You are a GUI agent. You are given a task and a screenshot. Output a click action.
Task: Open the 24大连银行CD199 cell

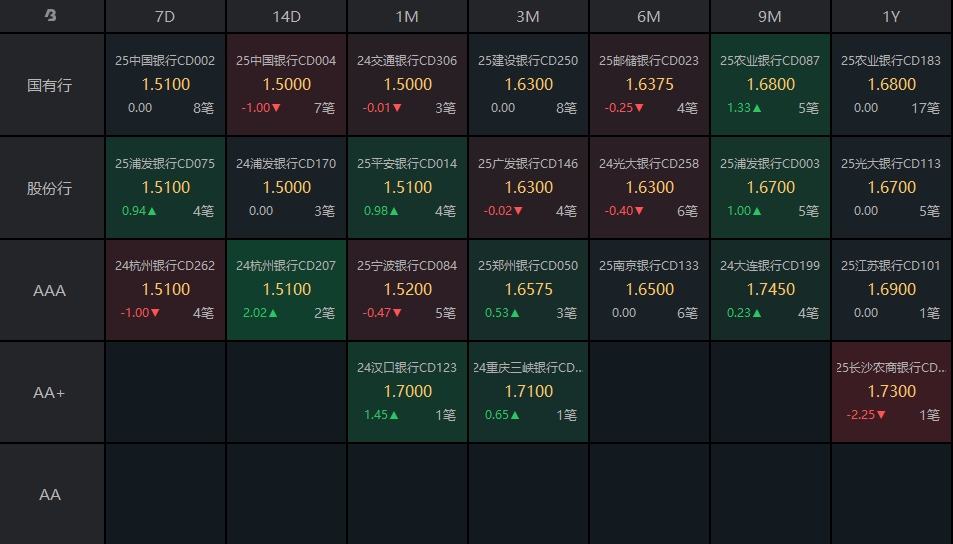click(770, 289)
